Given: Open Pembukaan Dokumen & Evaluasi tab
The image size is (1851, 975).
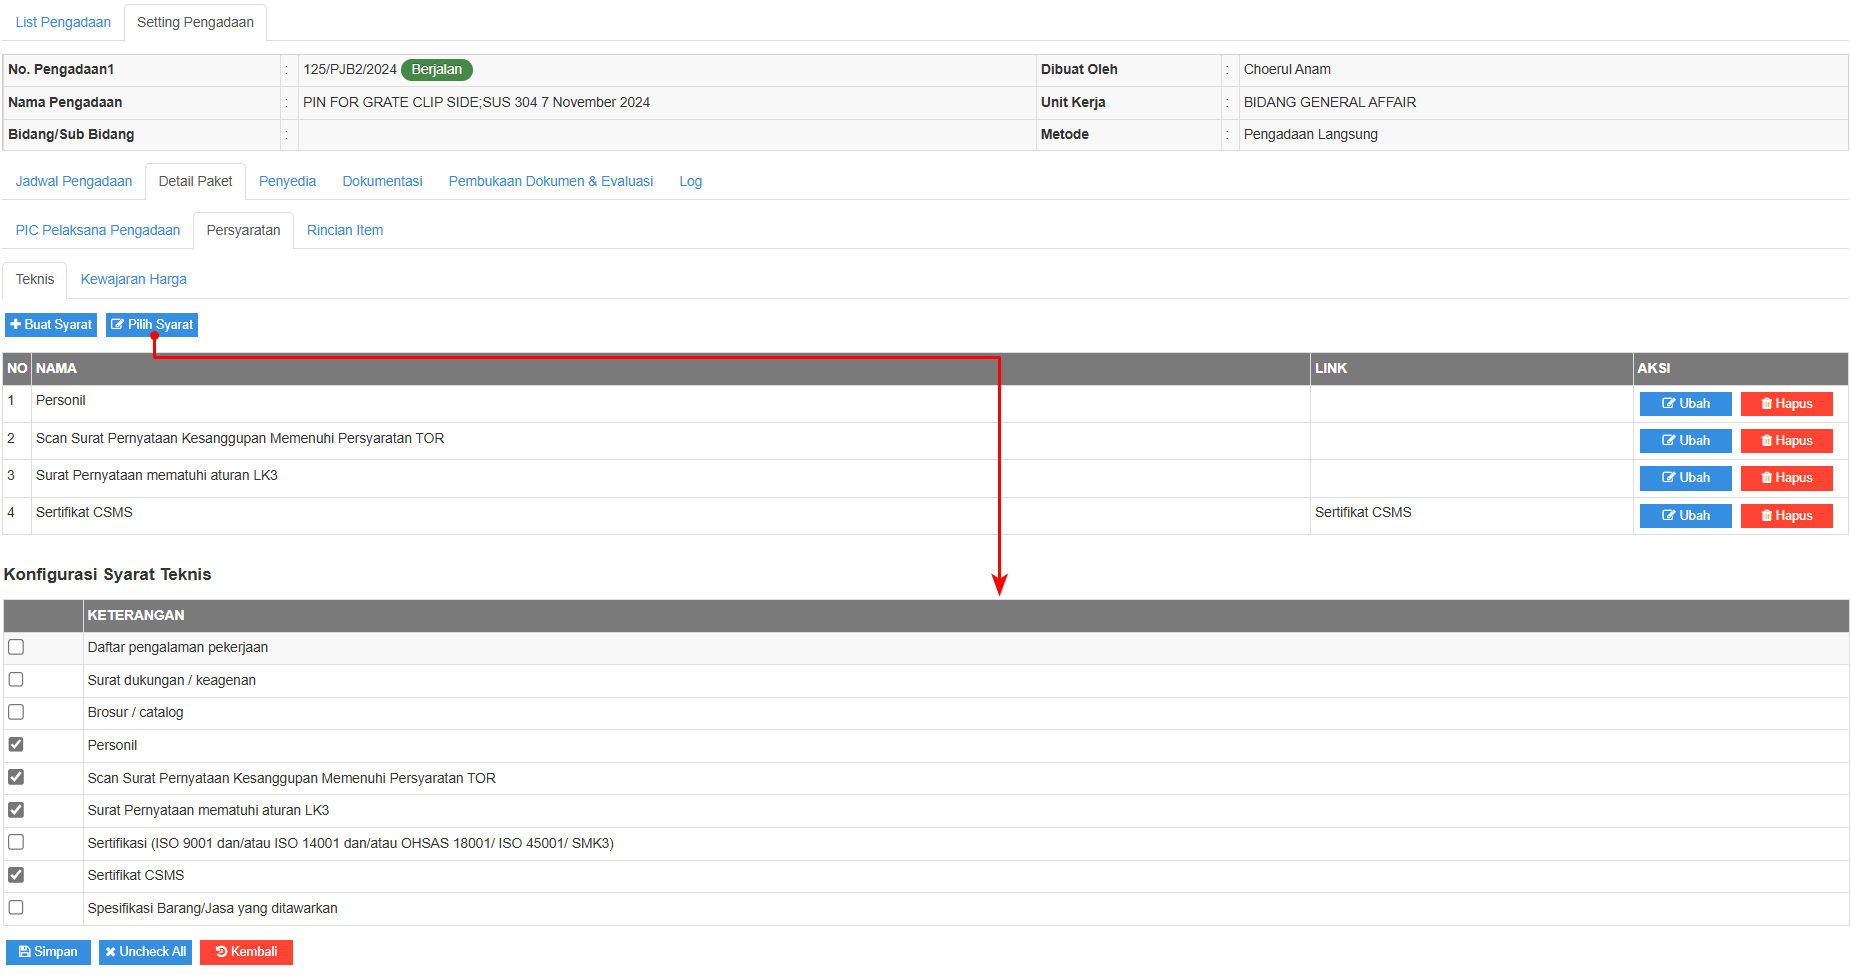Looking at the screenshot, I should 550,182.
